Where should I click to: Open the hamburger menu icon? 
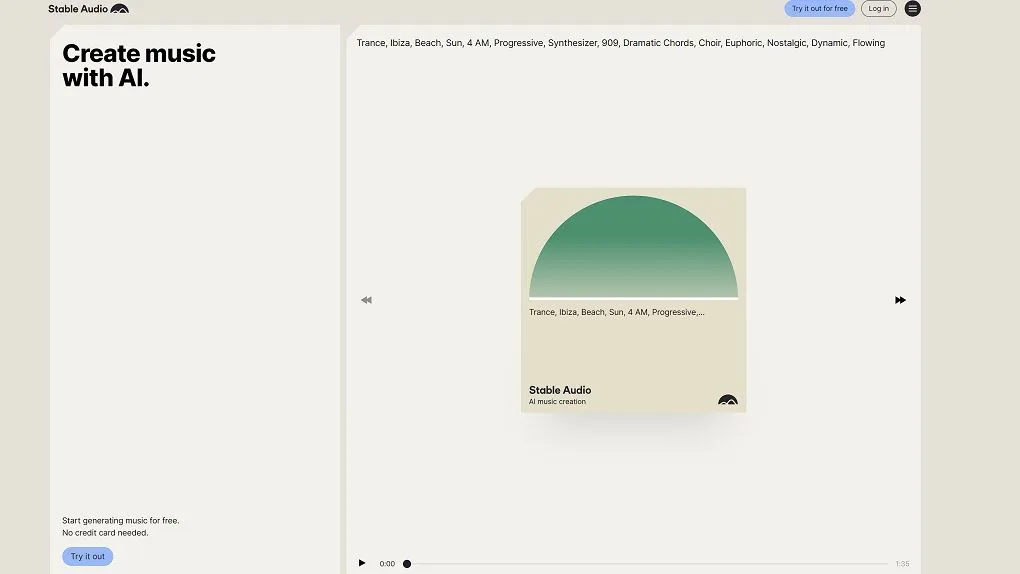coord(913,8)
